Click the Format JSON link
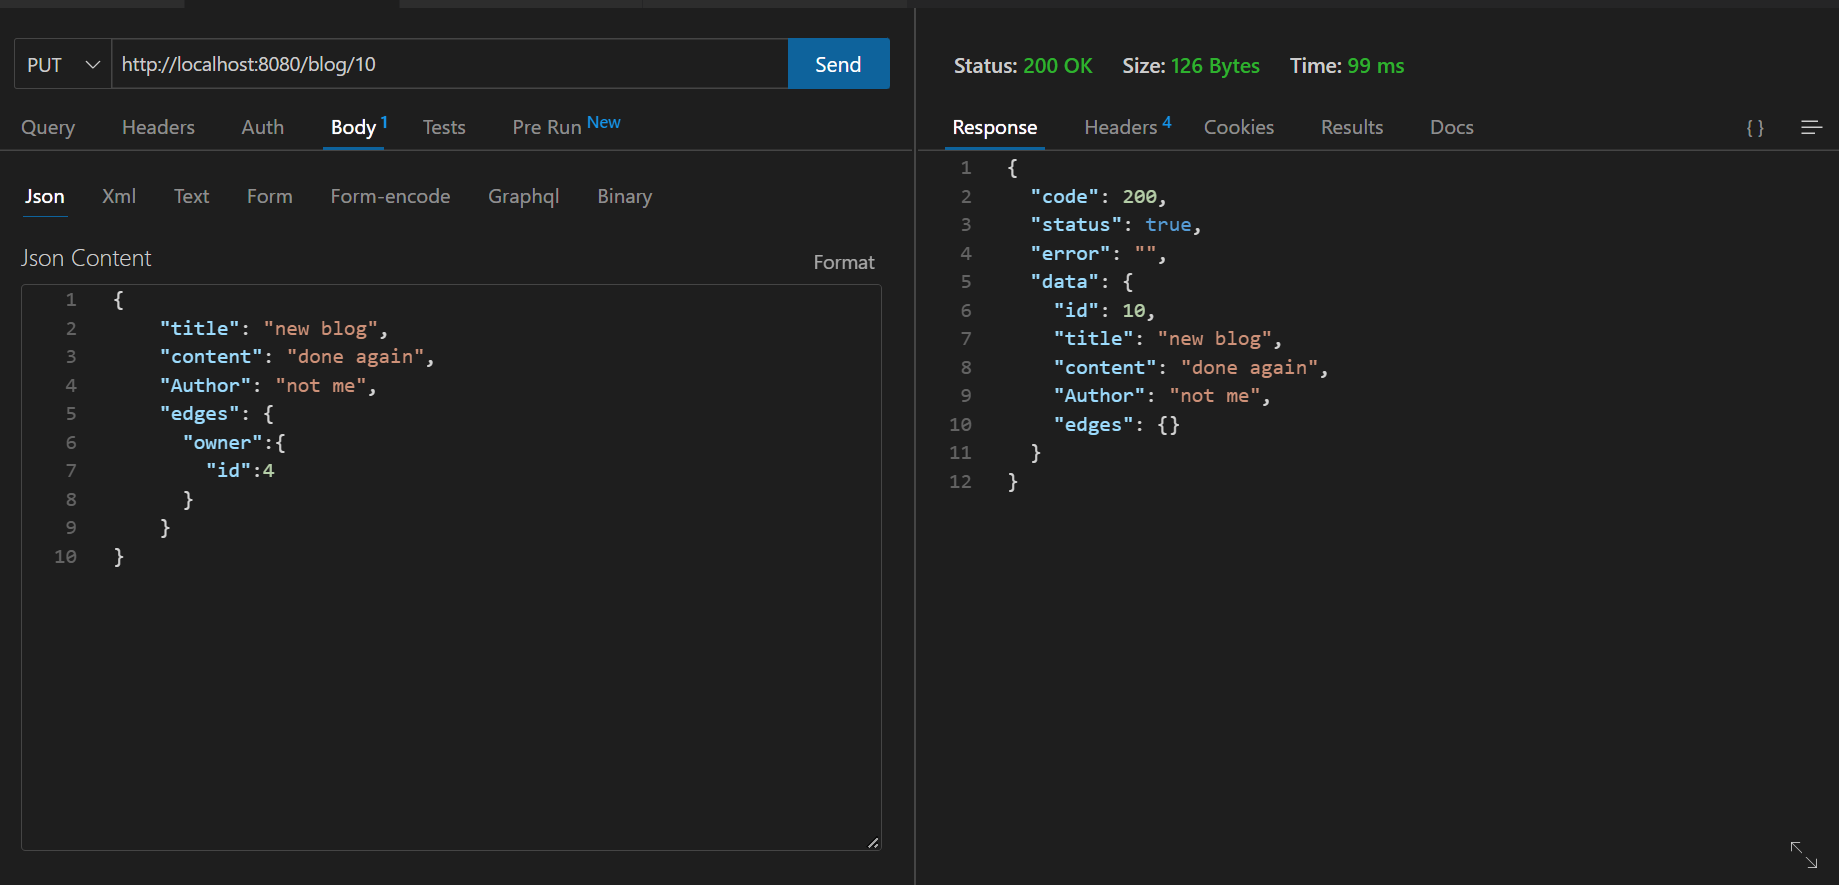Viewport: 1839px width, 885px height. click(844, 262)
